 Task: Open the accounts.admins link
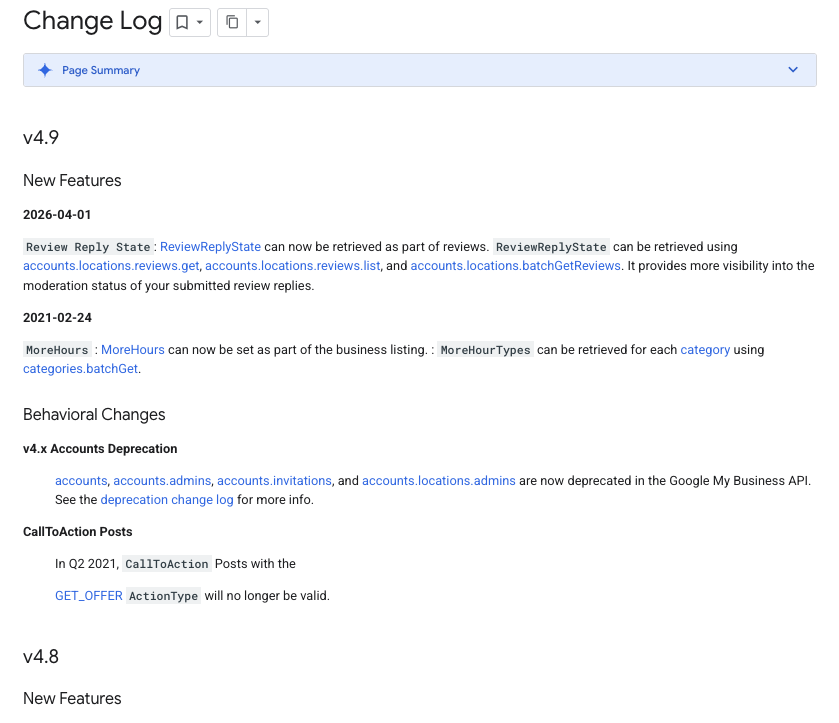click(x=162, y=481)
